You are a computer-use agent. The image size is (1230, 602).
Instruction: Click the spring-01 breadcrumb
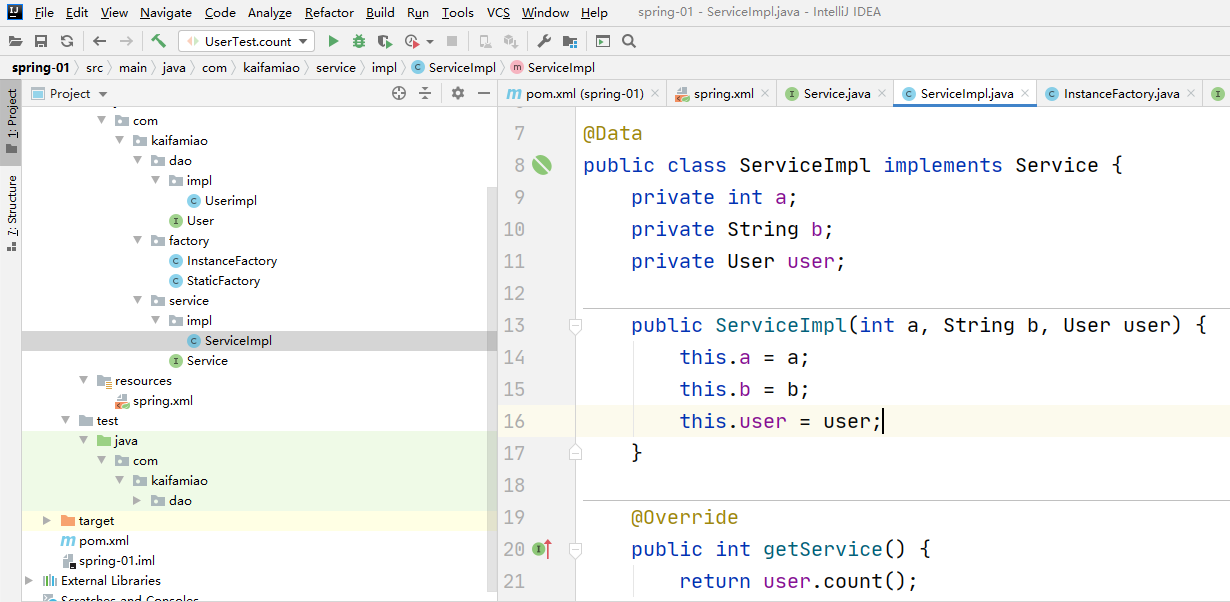[x=41, y=68]
